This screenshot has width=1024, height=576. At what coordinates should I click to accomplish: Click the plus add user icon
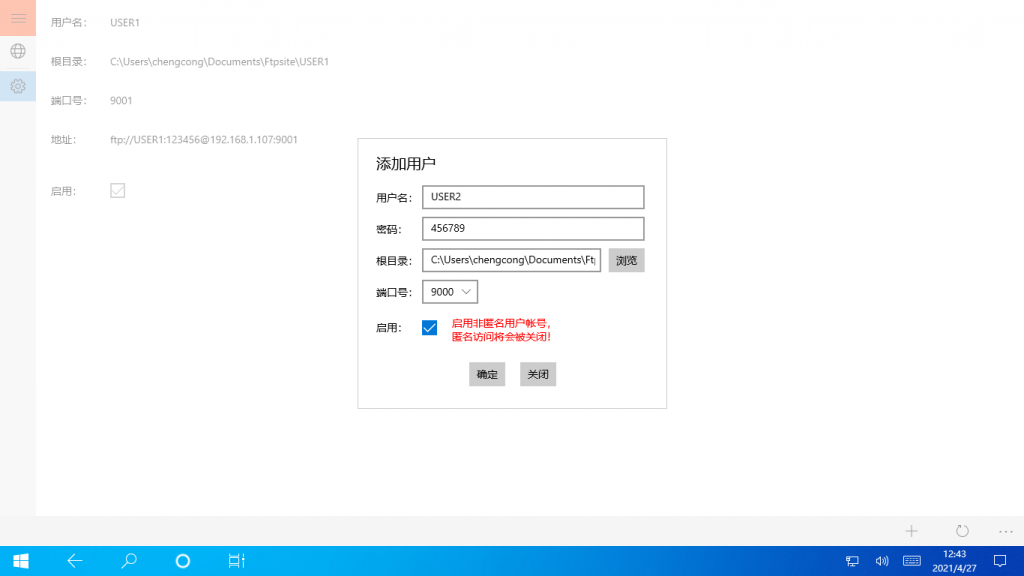point(911,531)
